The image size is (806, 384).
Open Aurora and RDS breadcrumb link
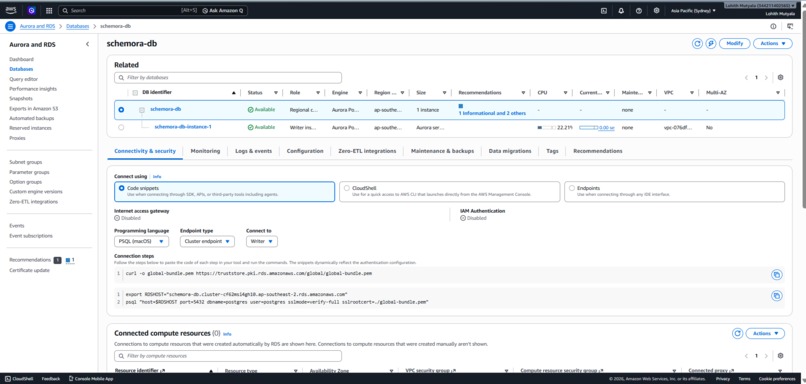click(37, 26)
